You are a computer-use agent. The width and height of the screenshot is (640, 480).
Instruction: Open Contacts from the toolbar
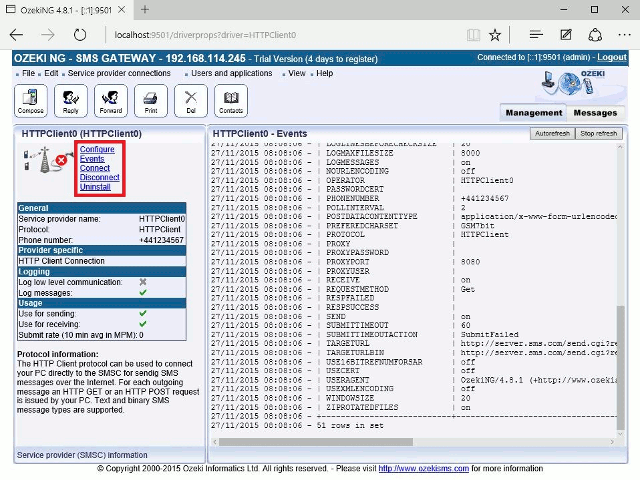(x=231, y=101)
